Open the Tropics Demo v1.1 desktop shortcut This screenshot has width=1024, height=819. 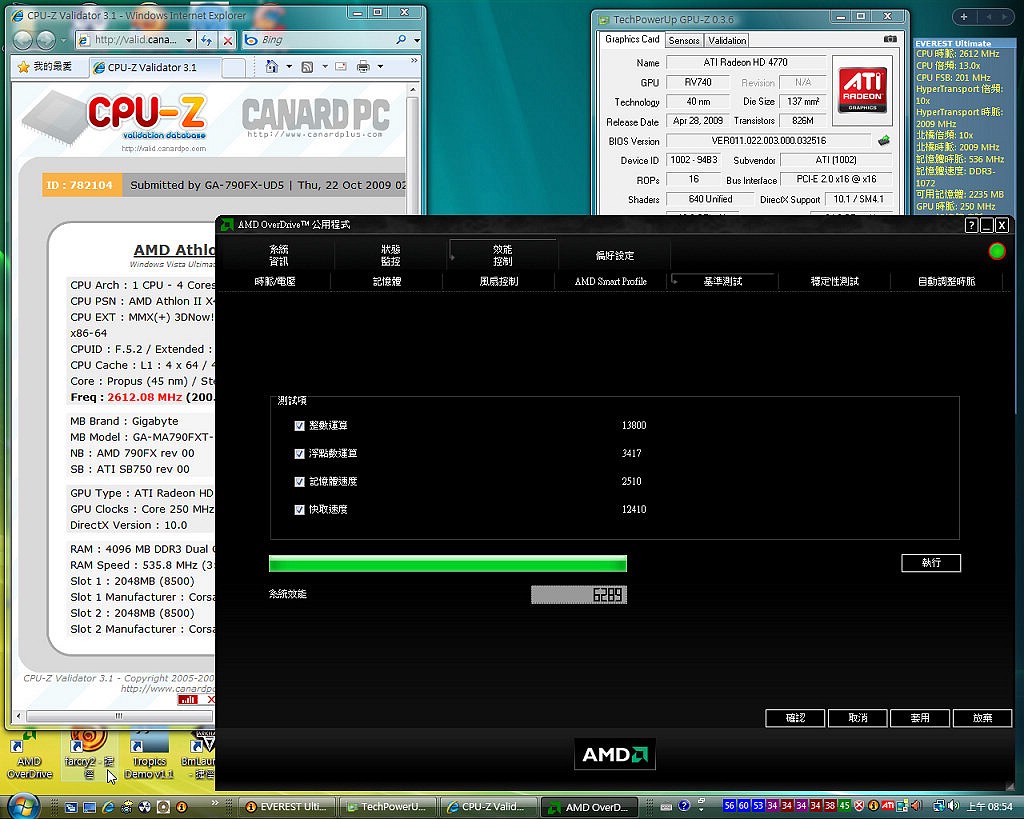click(x=149, y=755)
